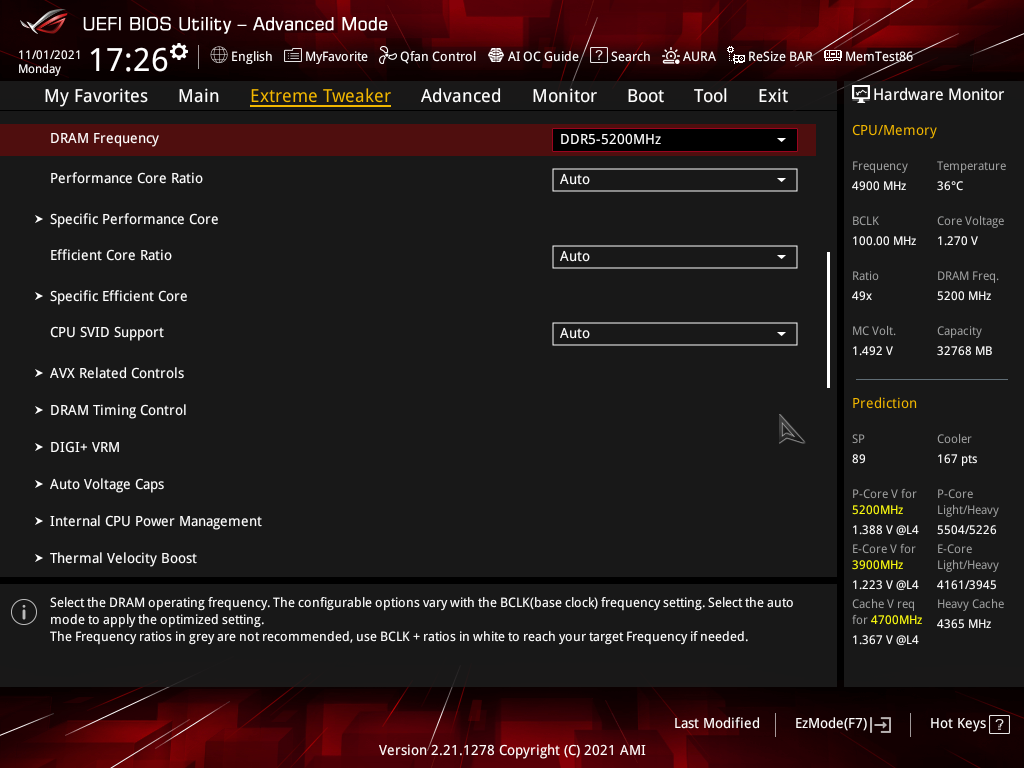Screen dimensions: 1024x768
Task: Open the DRAM Frequency dropdown
Action: [x=675, y=140]
